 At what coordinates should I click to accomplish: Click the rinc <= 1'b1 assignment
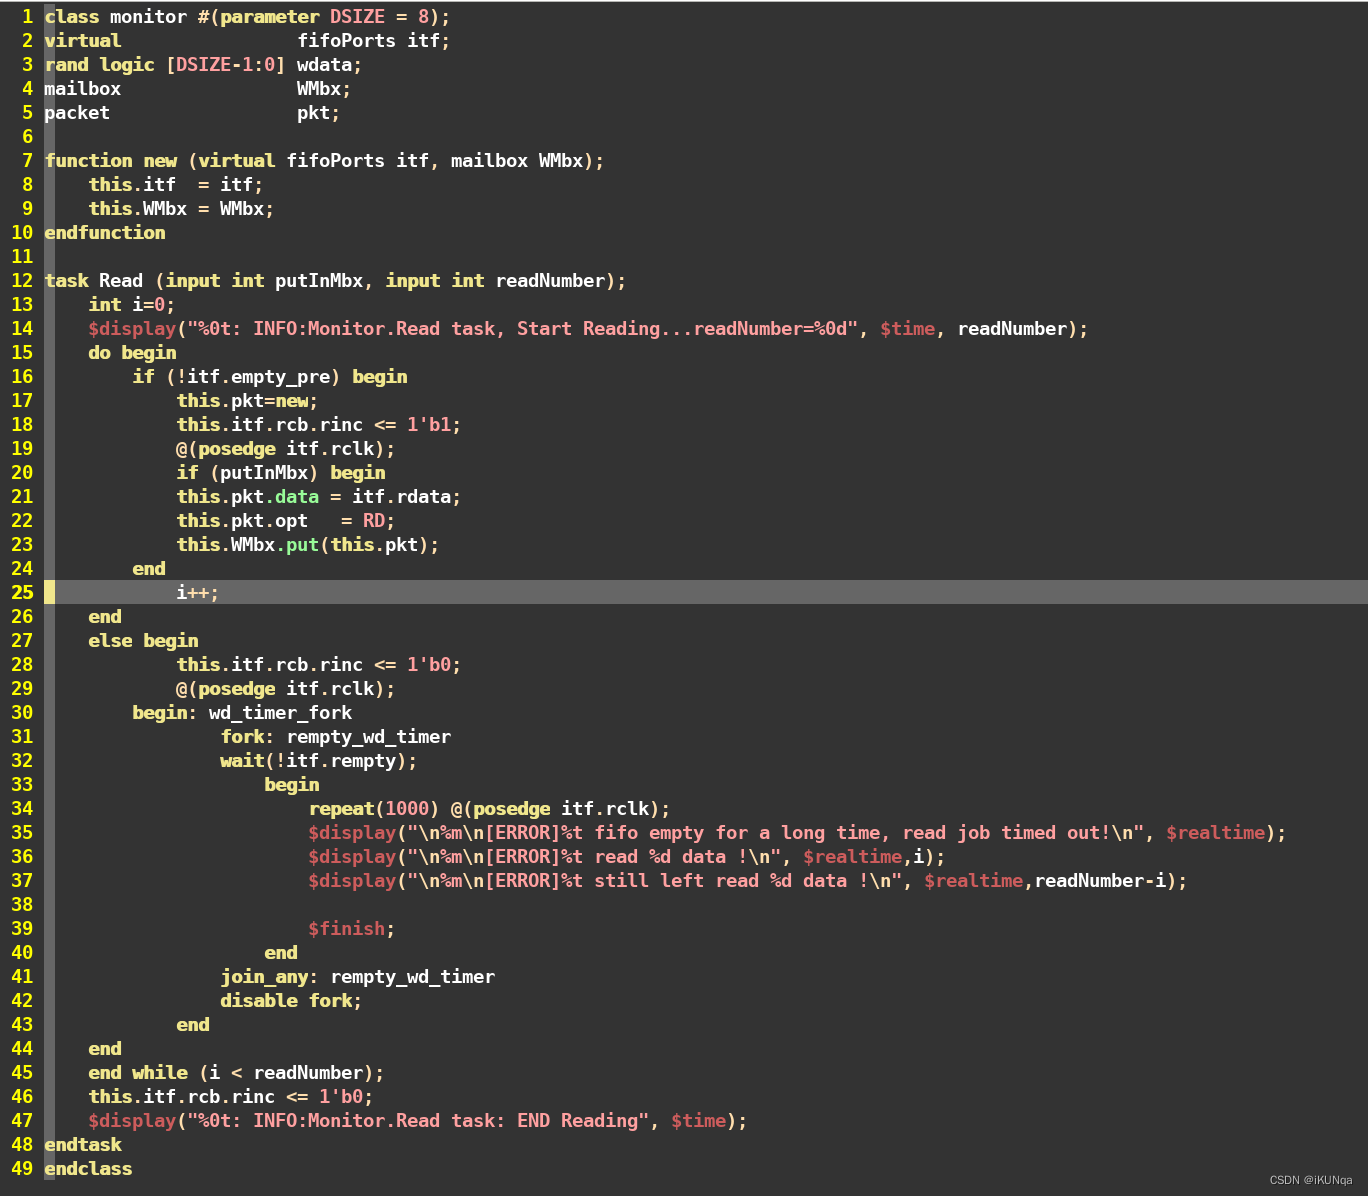319,425
